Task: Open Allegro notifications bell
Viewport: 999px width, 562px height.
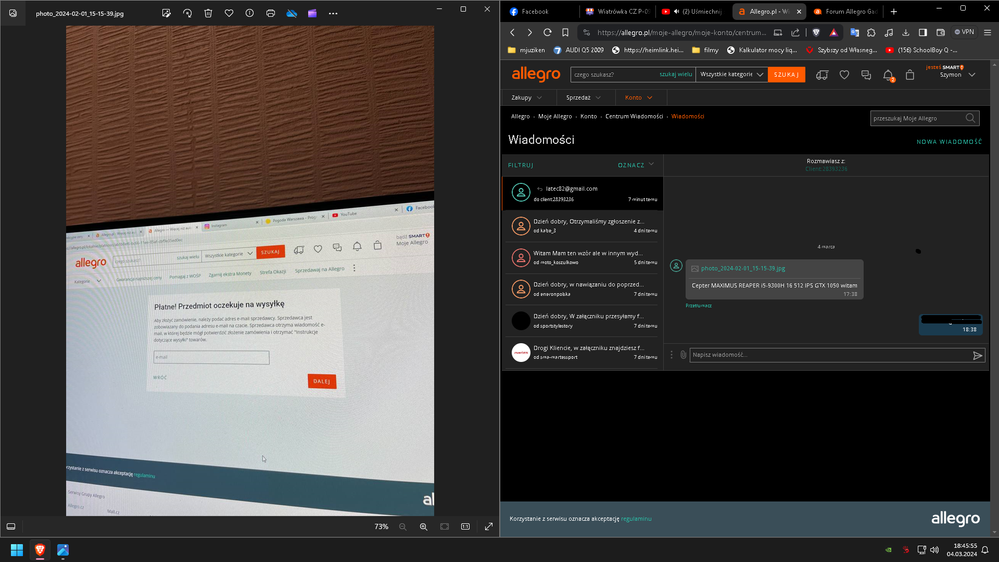Action: click(x=888, y=75)
